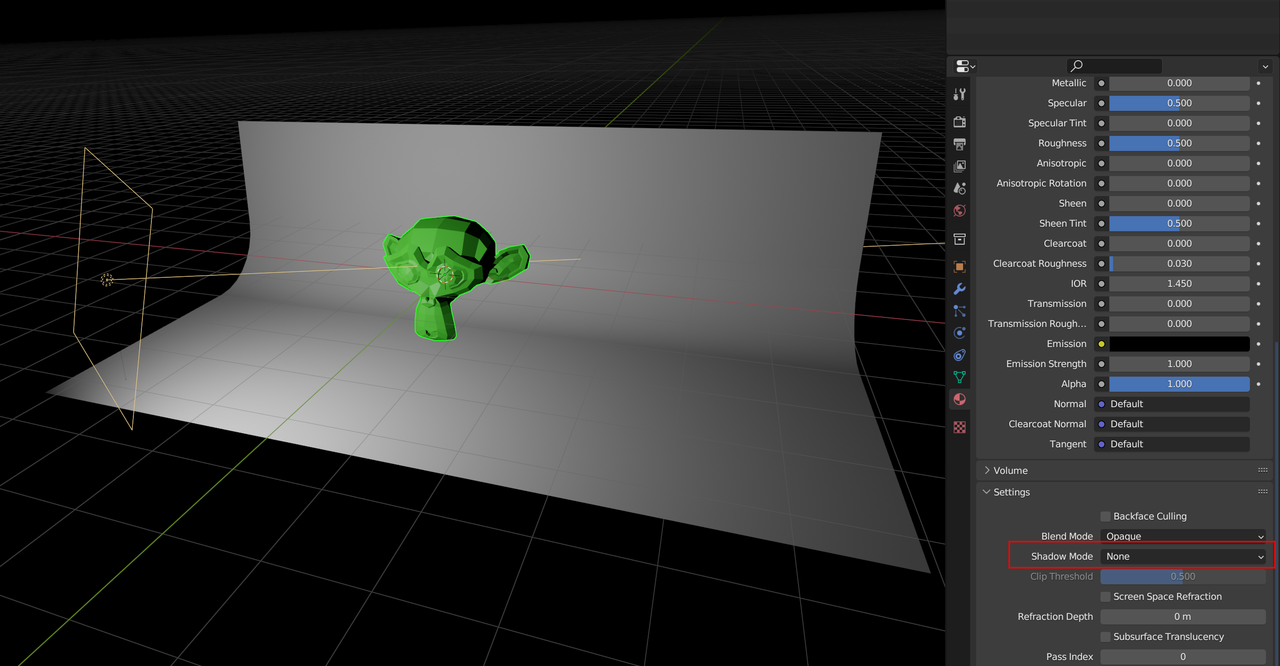This screenshot has width=1280, height=666.
Task: Click the Clearcoat Roughness value slider
Action: 1179,264
